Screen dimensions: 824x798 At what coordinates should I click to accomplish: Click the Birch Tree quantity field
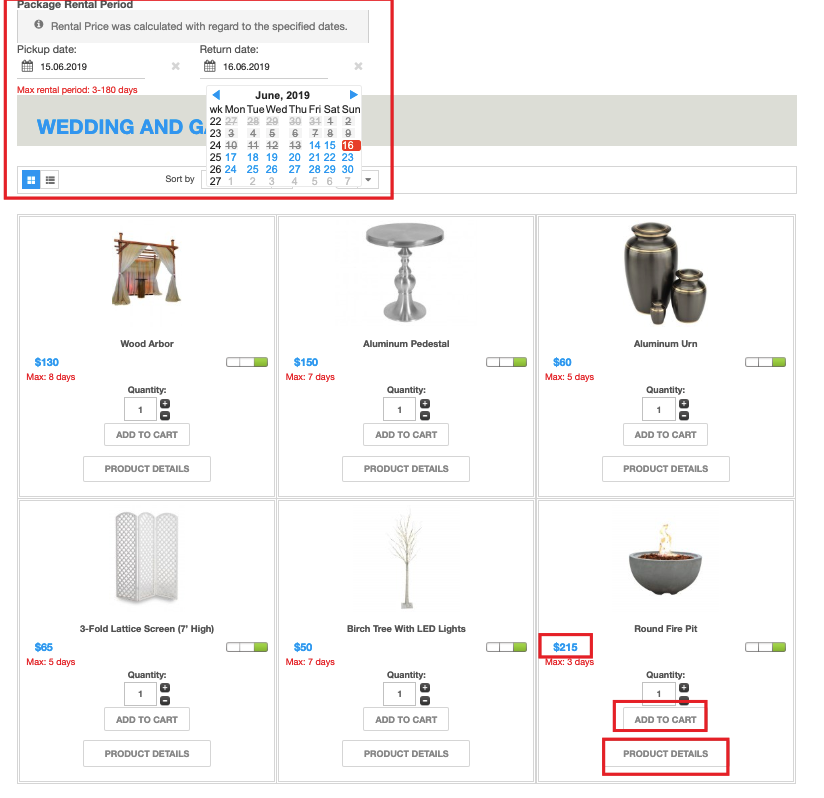coord(399,694)
